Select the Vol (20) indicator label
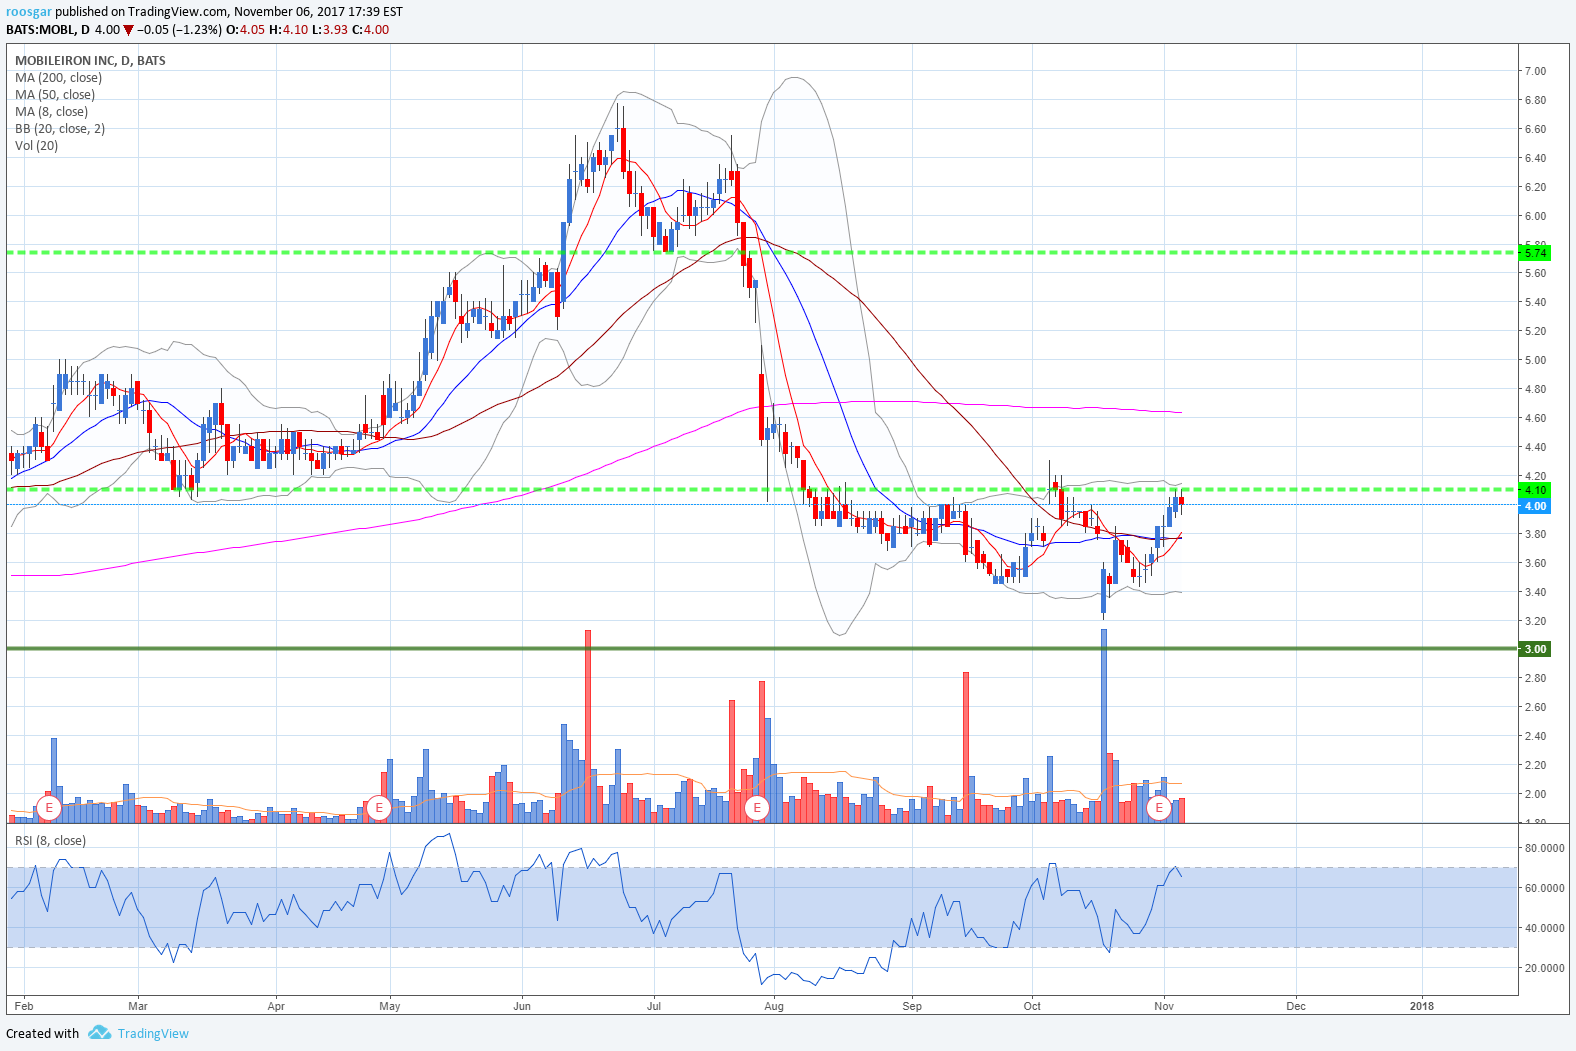 click(x=36, y=146)
